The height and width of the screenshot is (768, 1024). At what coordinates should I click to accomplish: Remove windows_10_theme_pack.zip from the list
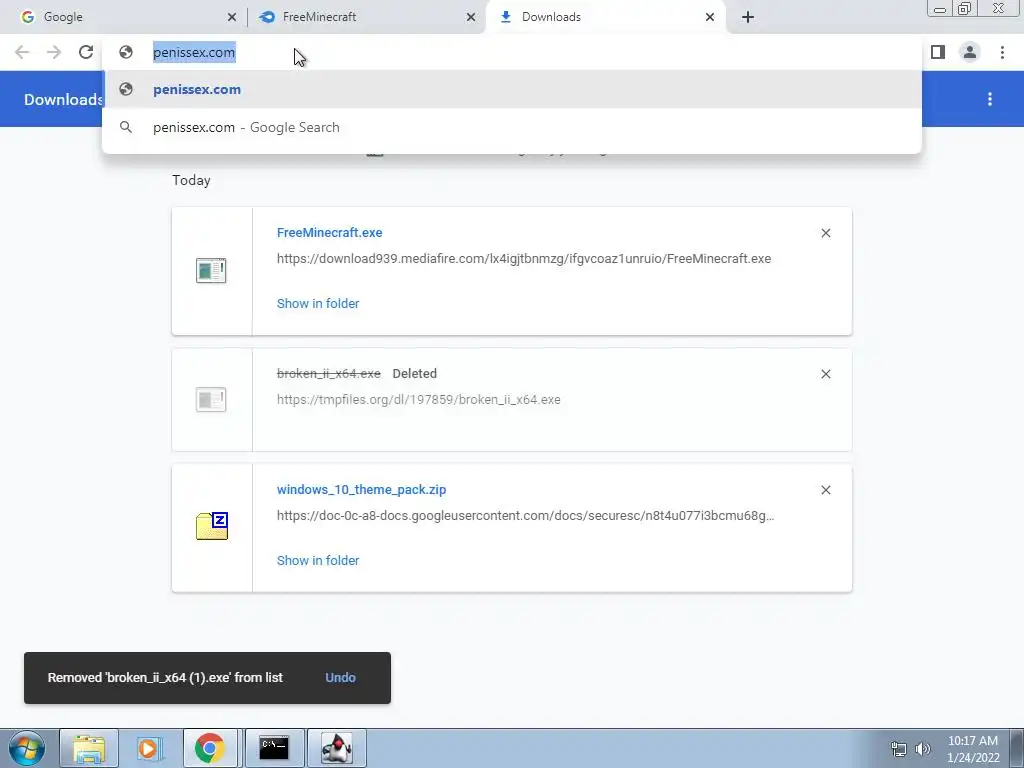(826, 490)
